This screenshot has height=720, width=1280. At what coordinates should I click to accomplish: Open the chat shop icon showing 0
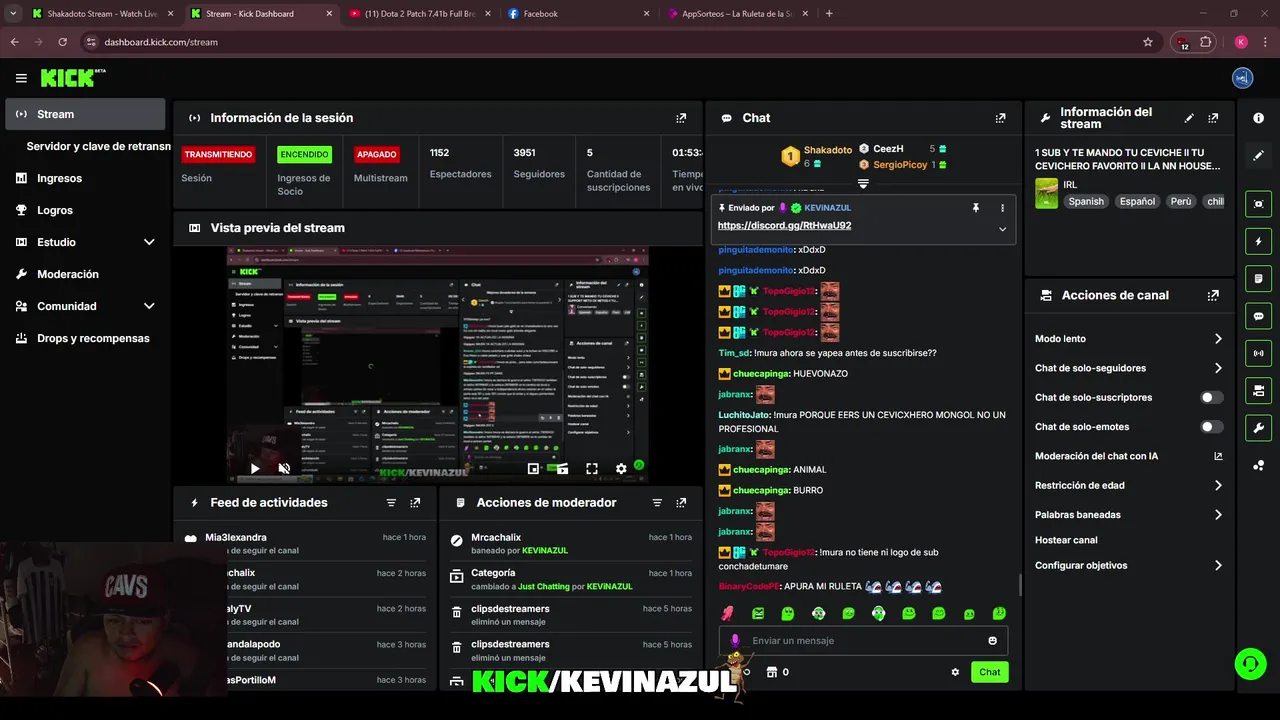click(777, 672)
